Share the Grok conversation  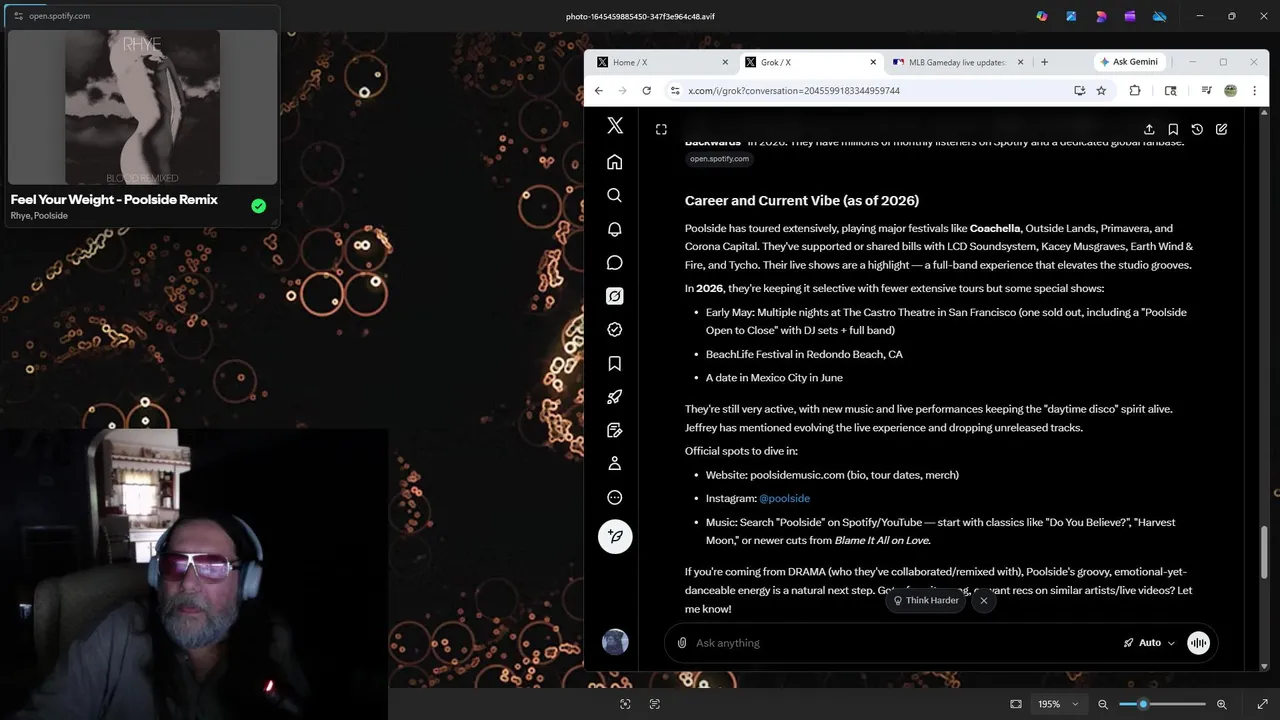[x=1149, y=129]
